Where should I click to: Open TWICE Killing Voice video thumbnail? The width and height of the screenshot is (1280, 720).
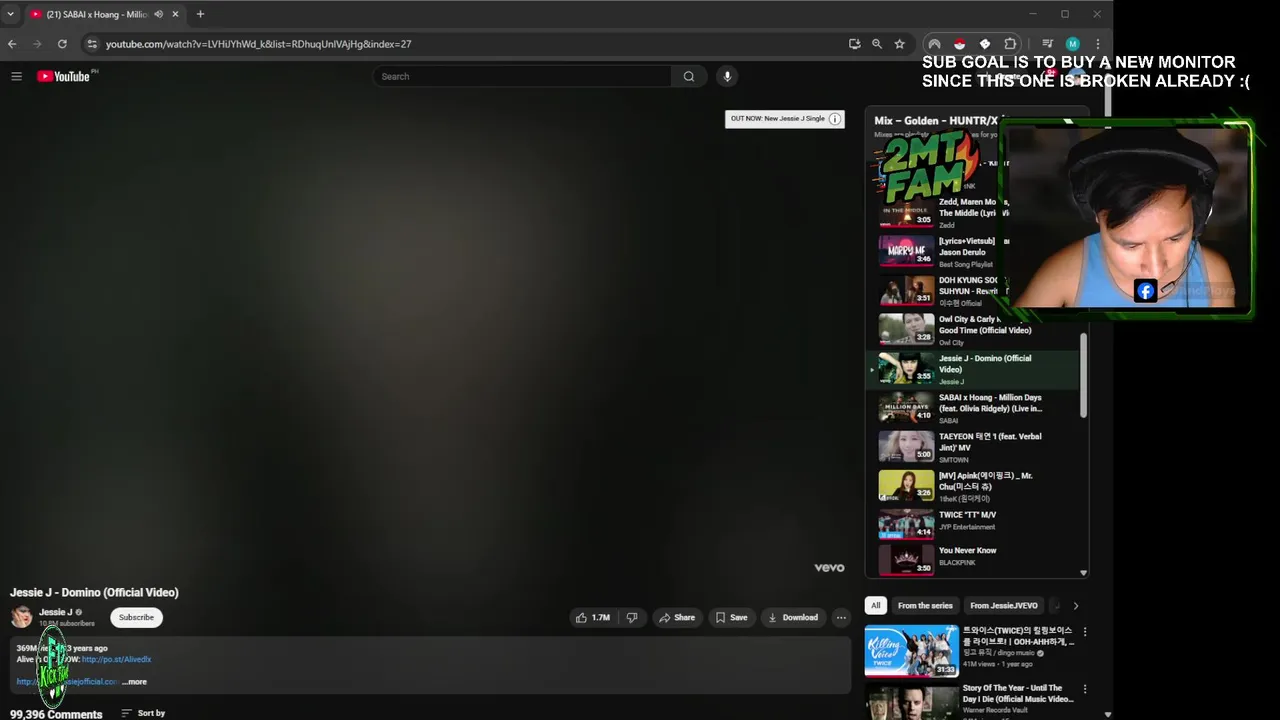pos(911,651)
